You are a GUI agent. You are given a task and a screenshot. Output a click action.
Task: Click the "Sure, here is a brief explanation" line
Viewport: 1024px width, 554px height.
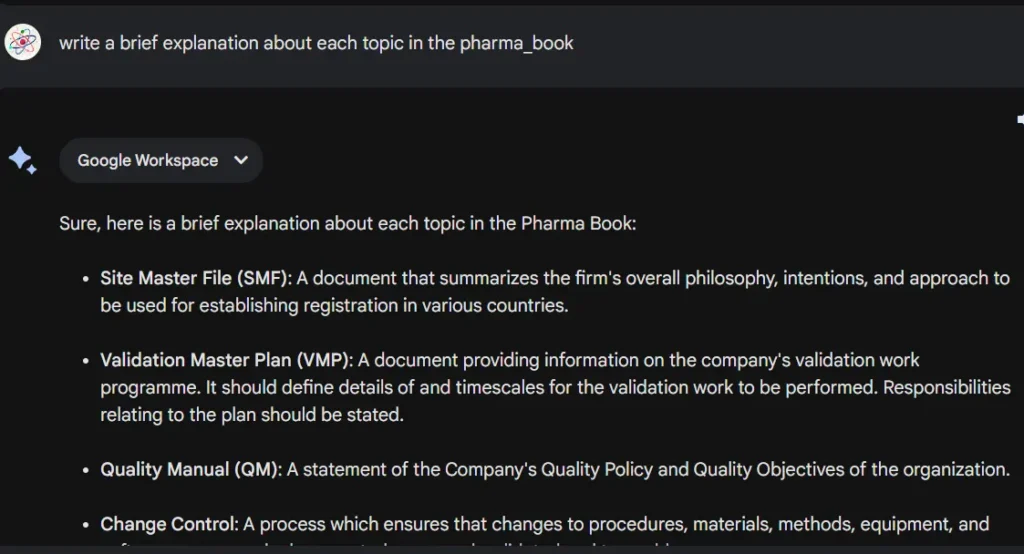pos(347,223)
